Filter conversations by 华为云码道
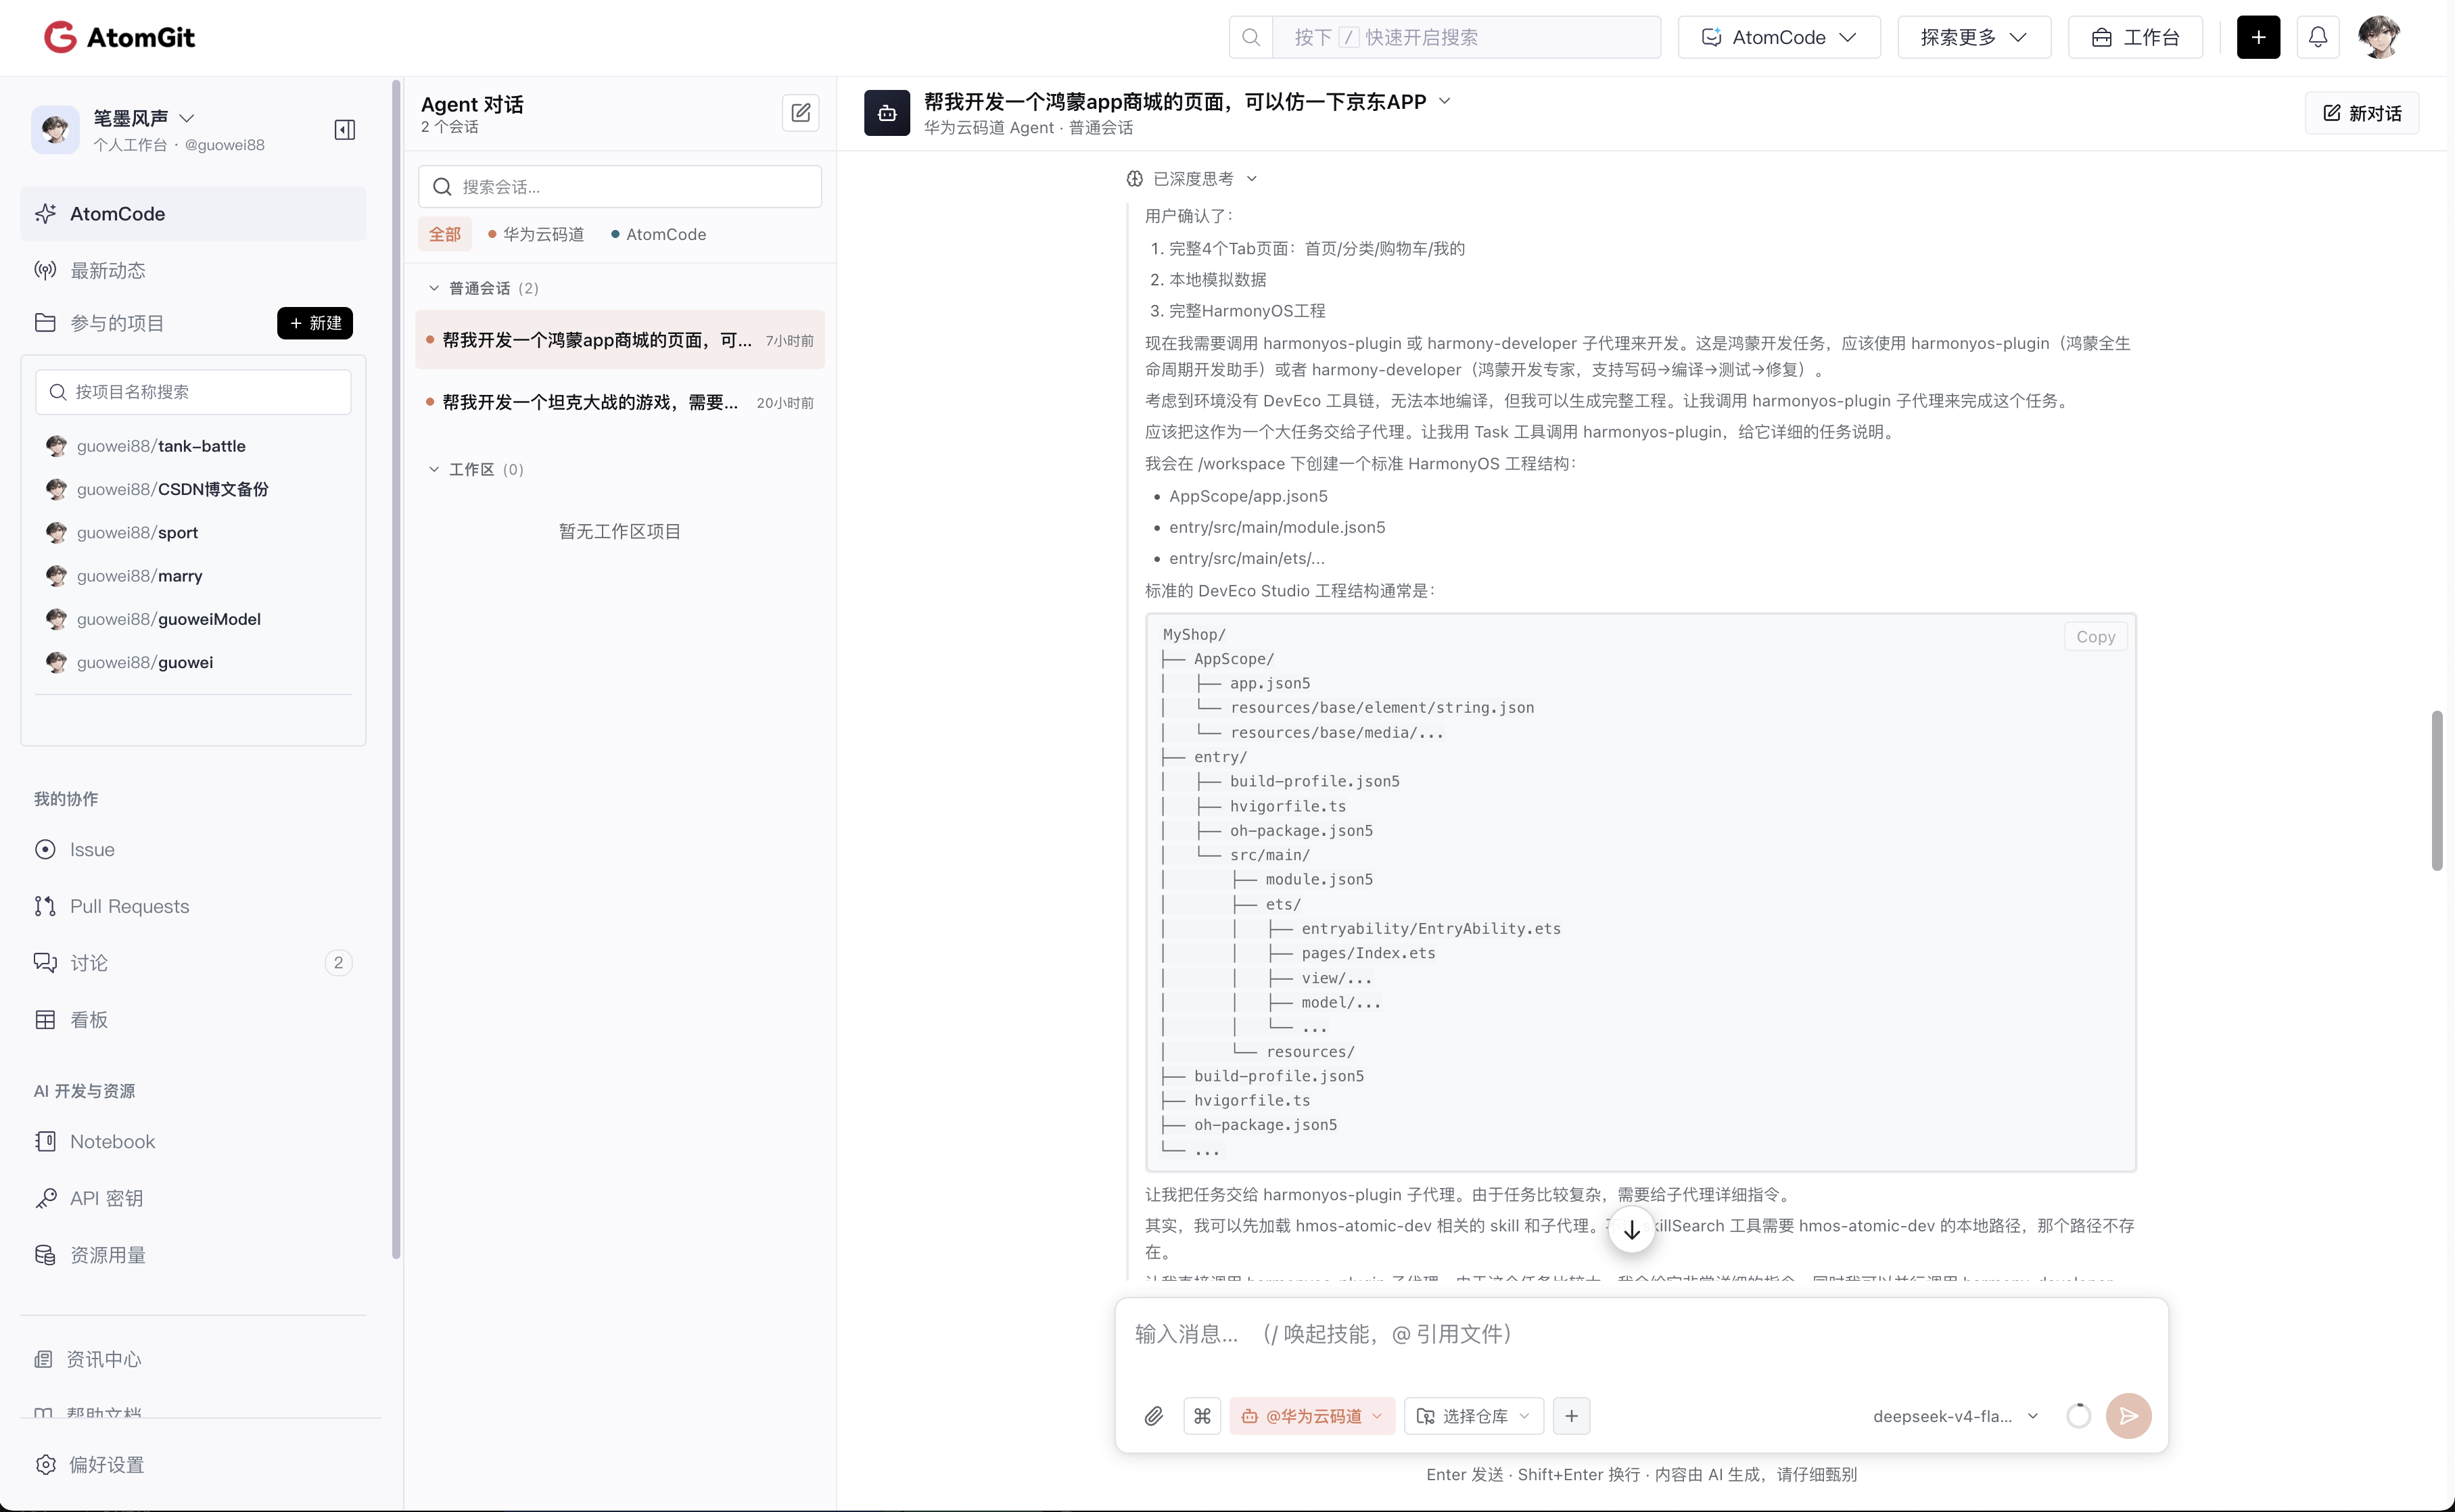This screenshot has height=1512, width=2455. (x=536, y=234)
